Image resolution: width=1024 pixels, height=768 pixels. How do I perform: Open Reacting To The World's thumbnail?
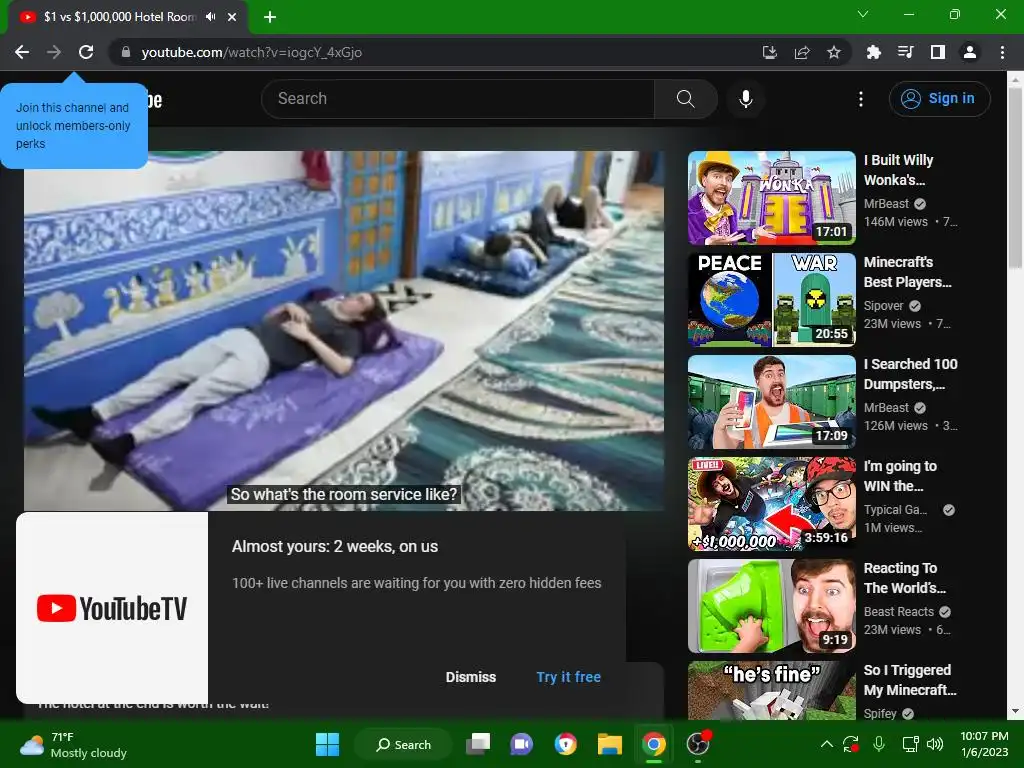(772, 605)
